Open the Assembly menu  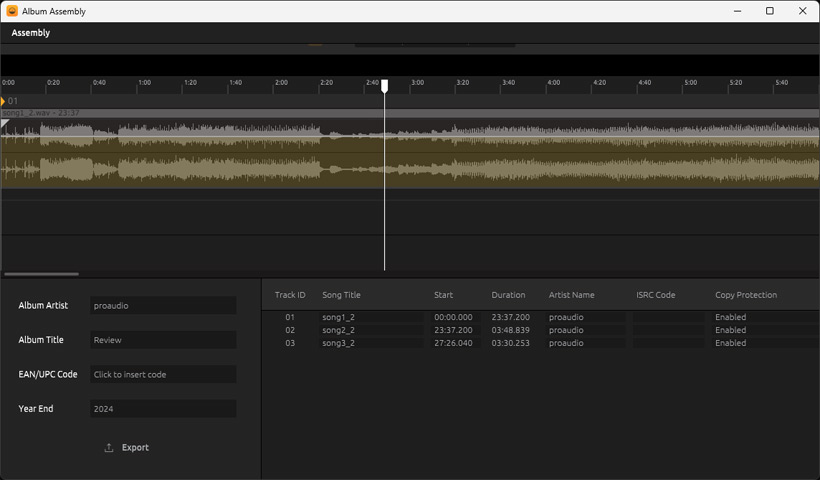[x=30, y=33]
